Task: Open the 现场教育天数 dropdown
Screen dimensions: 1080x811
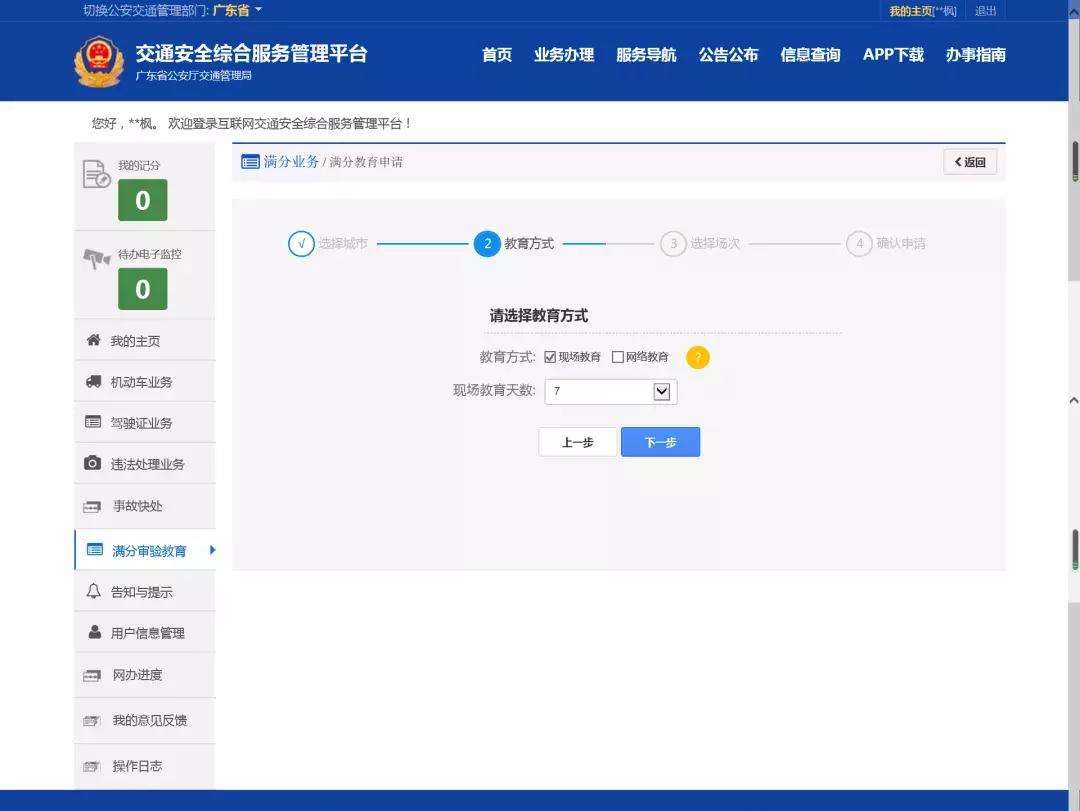Action: pyautogui.click(x=661, y=391)
